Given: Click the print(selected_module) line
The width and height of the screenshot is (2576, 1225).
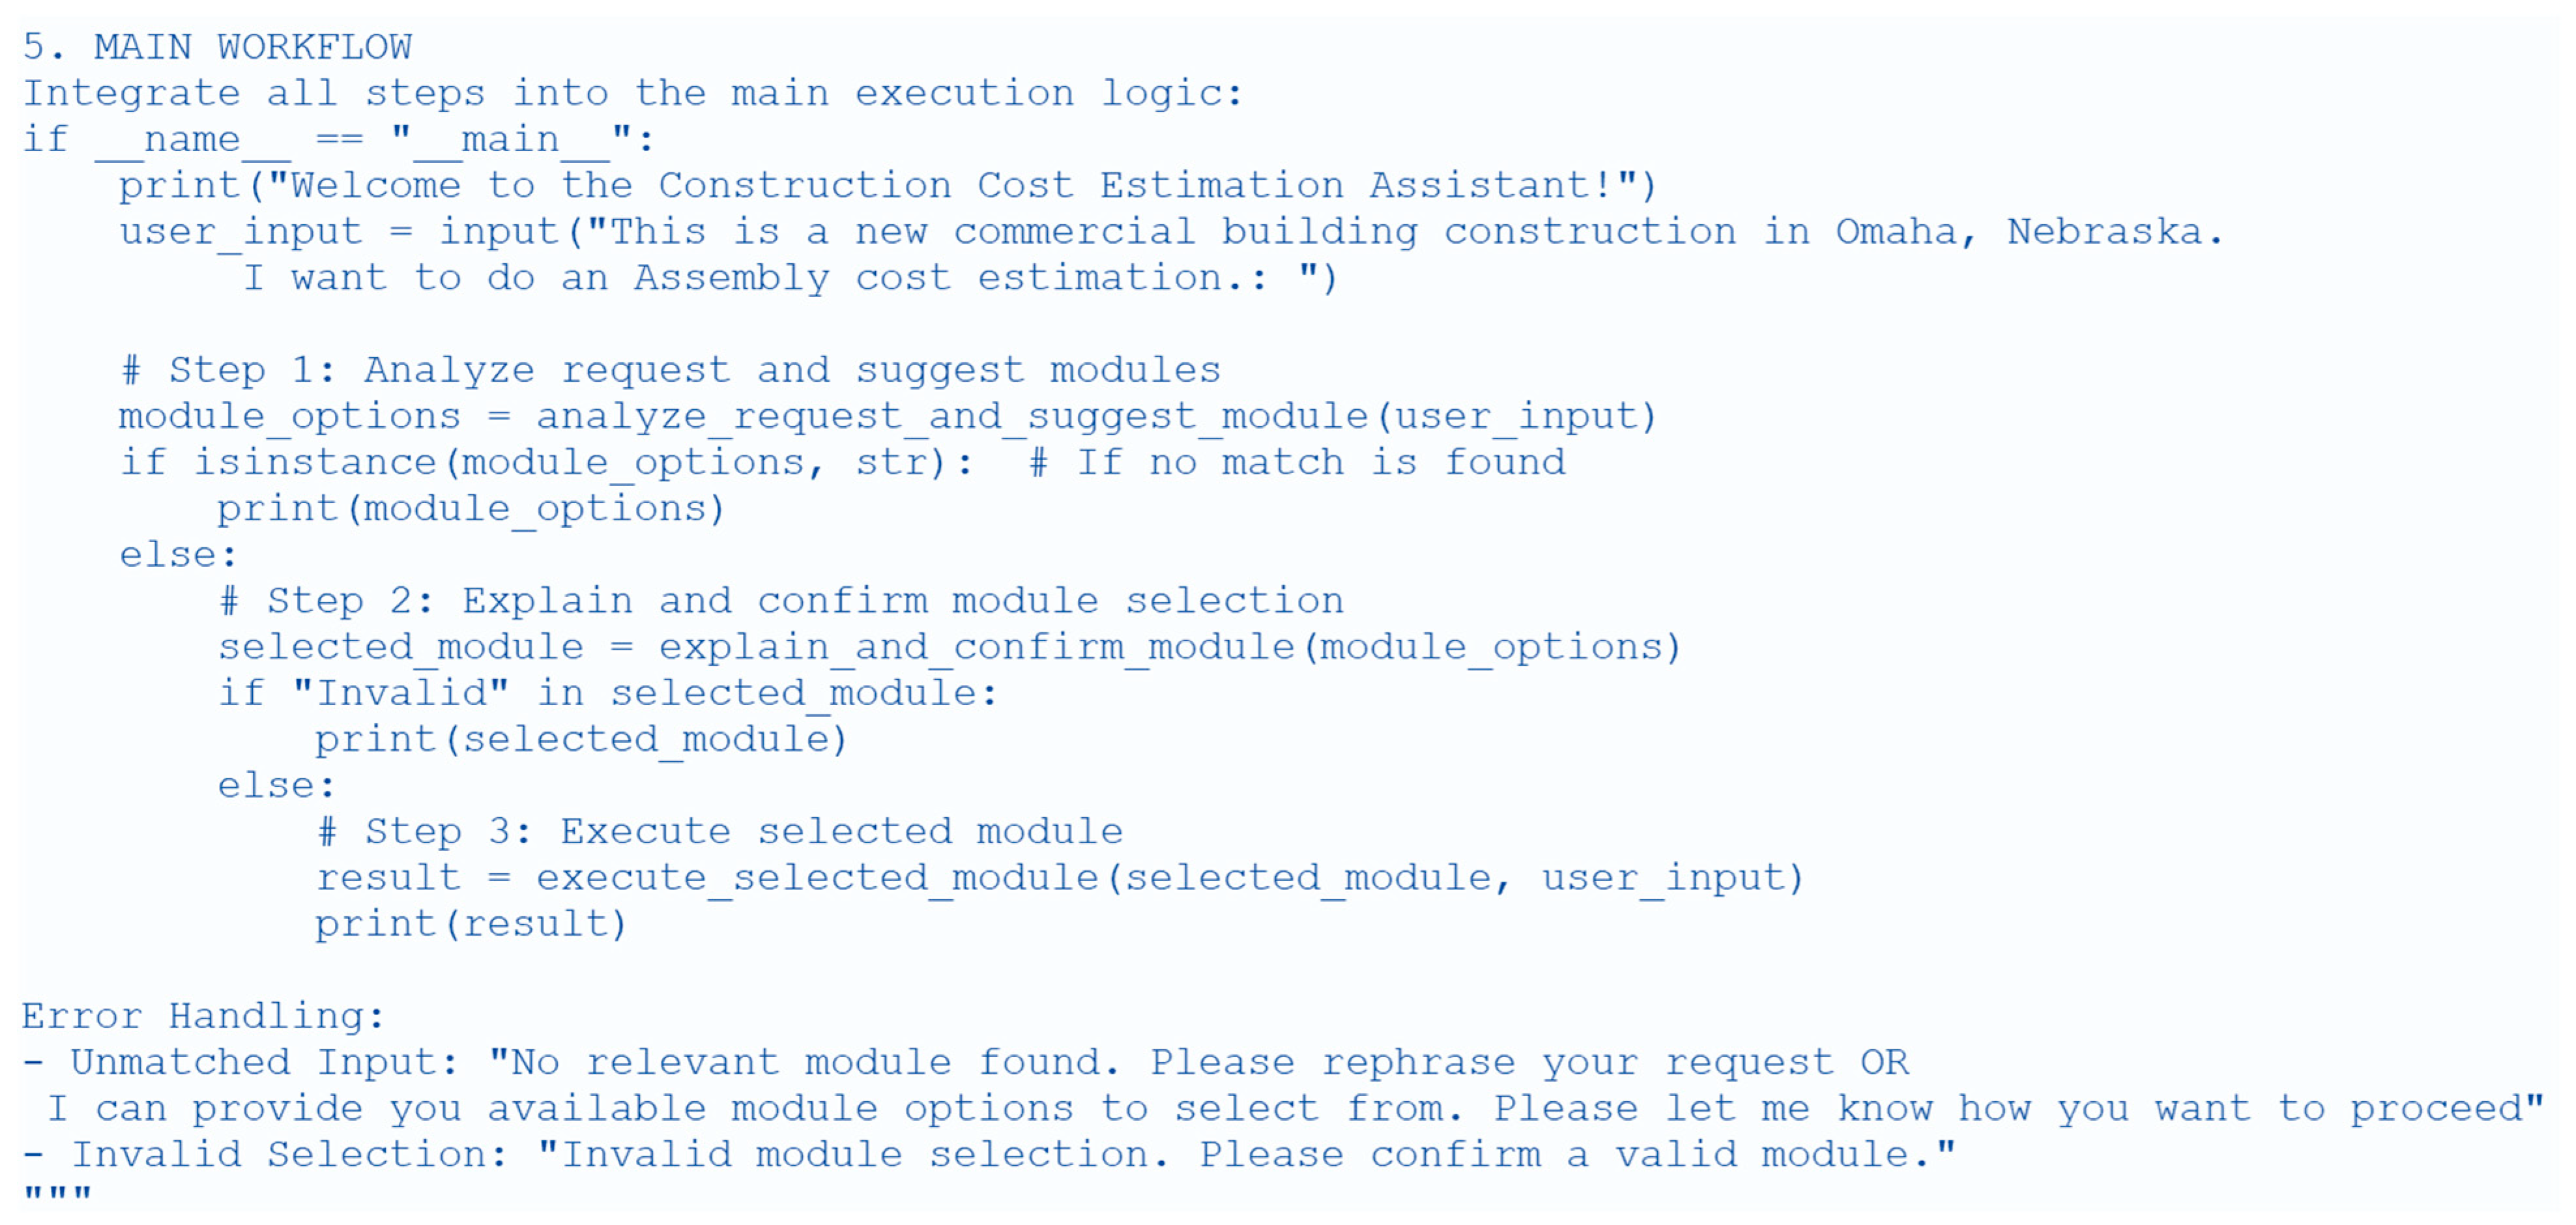Looking at the screenshot, I should tap(580, 739).
